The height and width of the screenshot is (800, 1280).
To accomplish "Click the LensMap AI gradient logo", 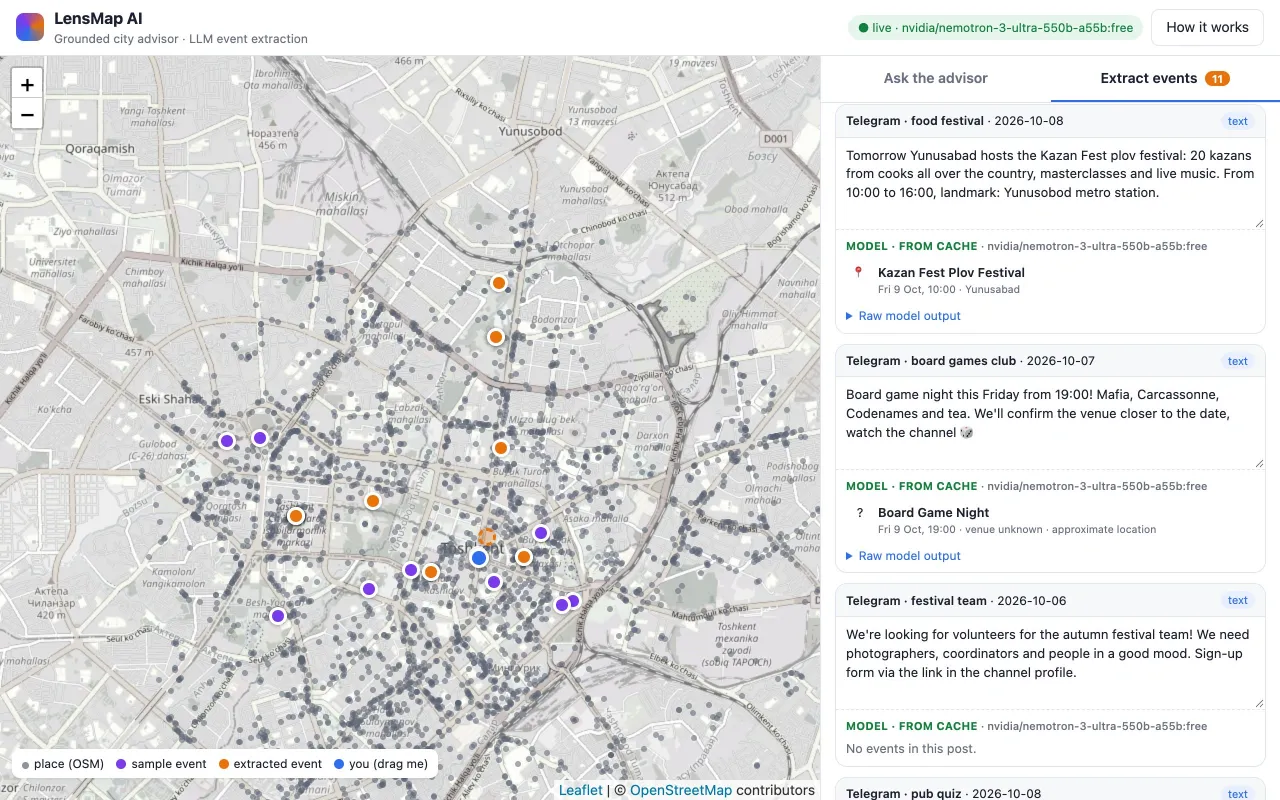I will (30, 28).
